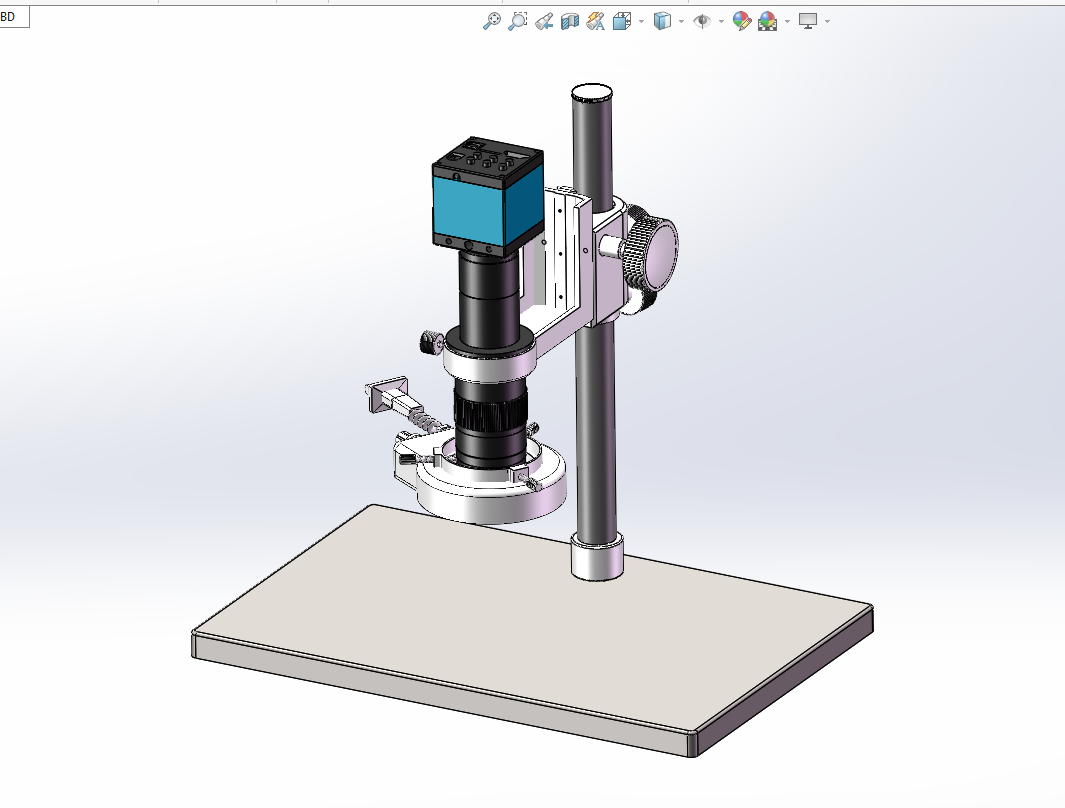1065x808 pixels.
Task: Click Apply Scene icon
Action: (x=768, y=21)
